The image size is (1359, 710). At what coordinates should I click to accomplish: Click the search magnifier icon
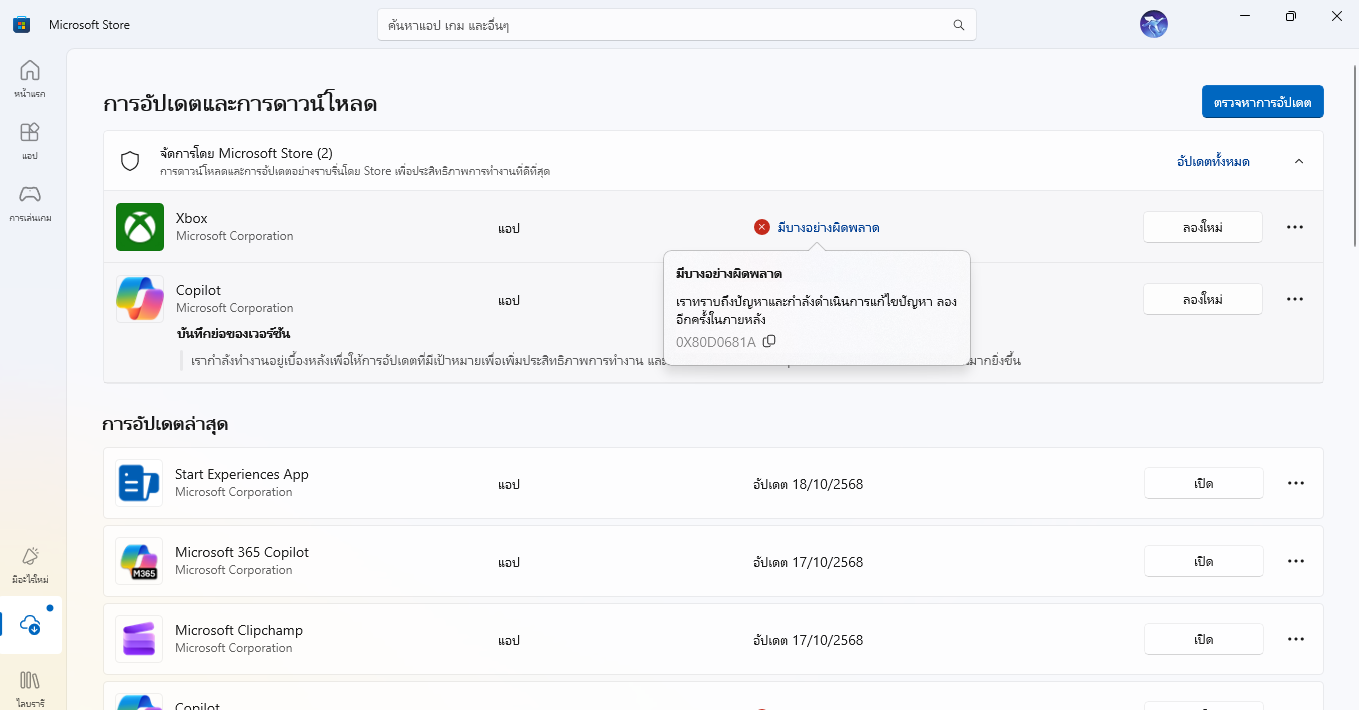click(x=959, y=25)
